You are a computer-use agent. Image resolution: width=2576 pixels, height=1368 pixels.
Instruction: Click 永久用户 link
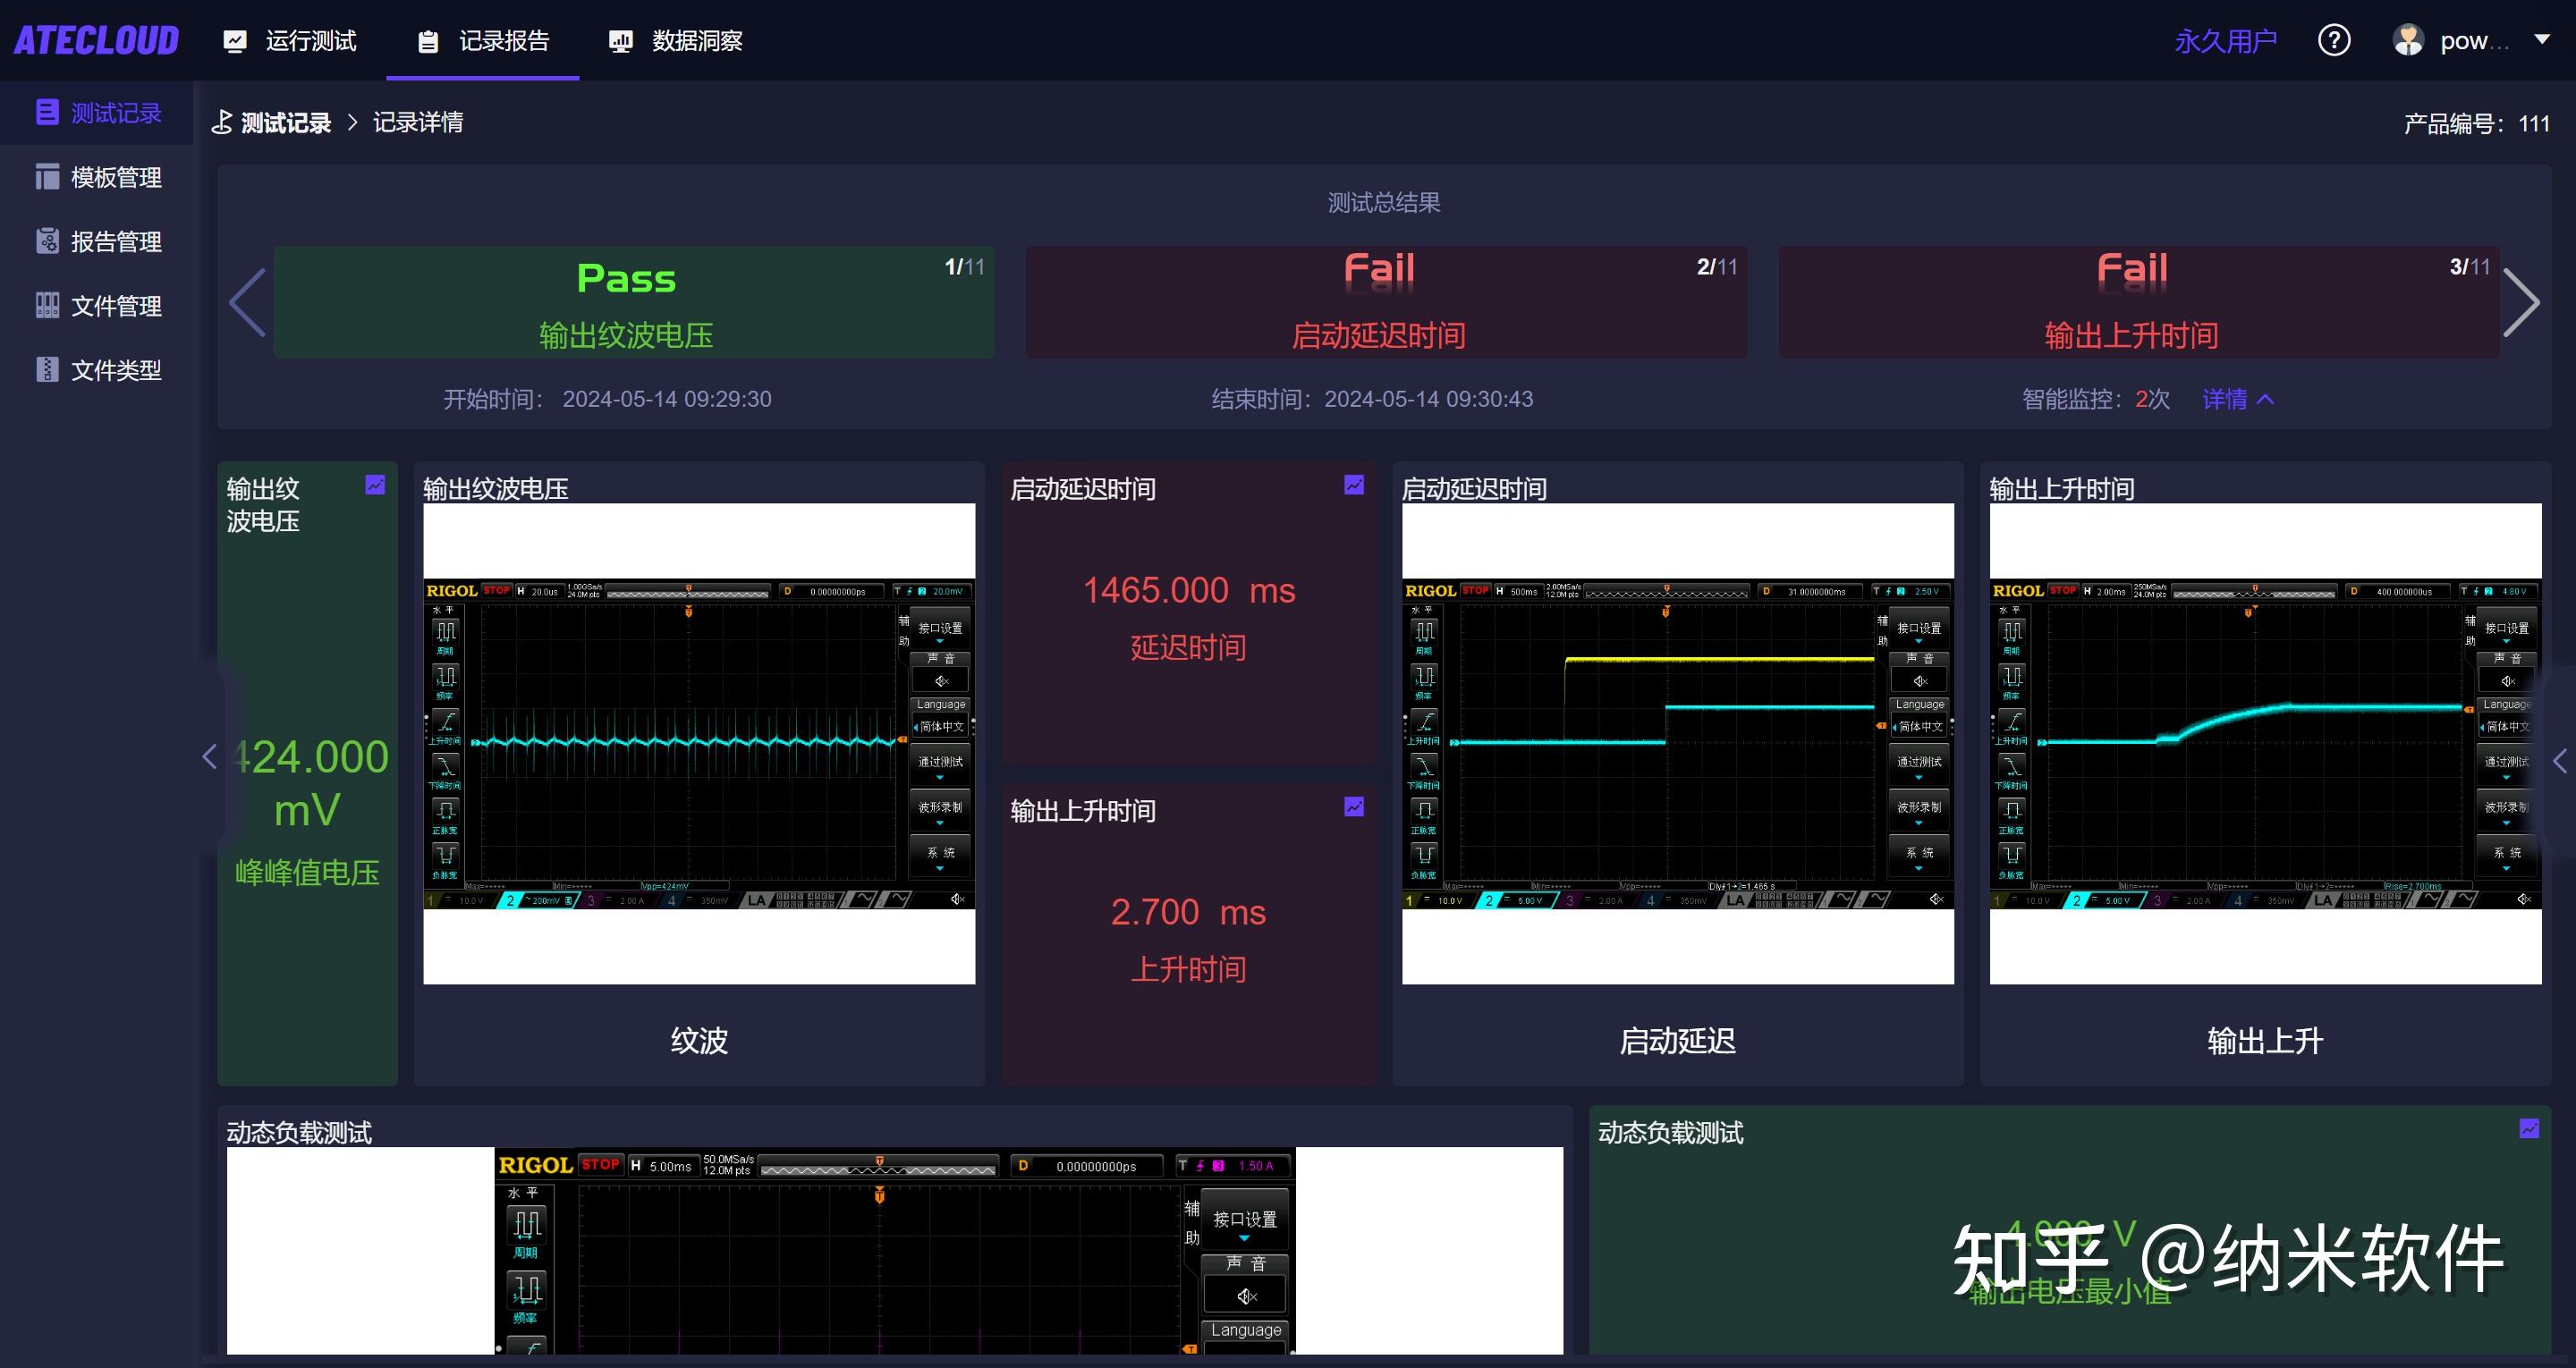point(2225,41)
